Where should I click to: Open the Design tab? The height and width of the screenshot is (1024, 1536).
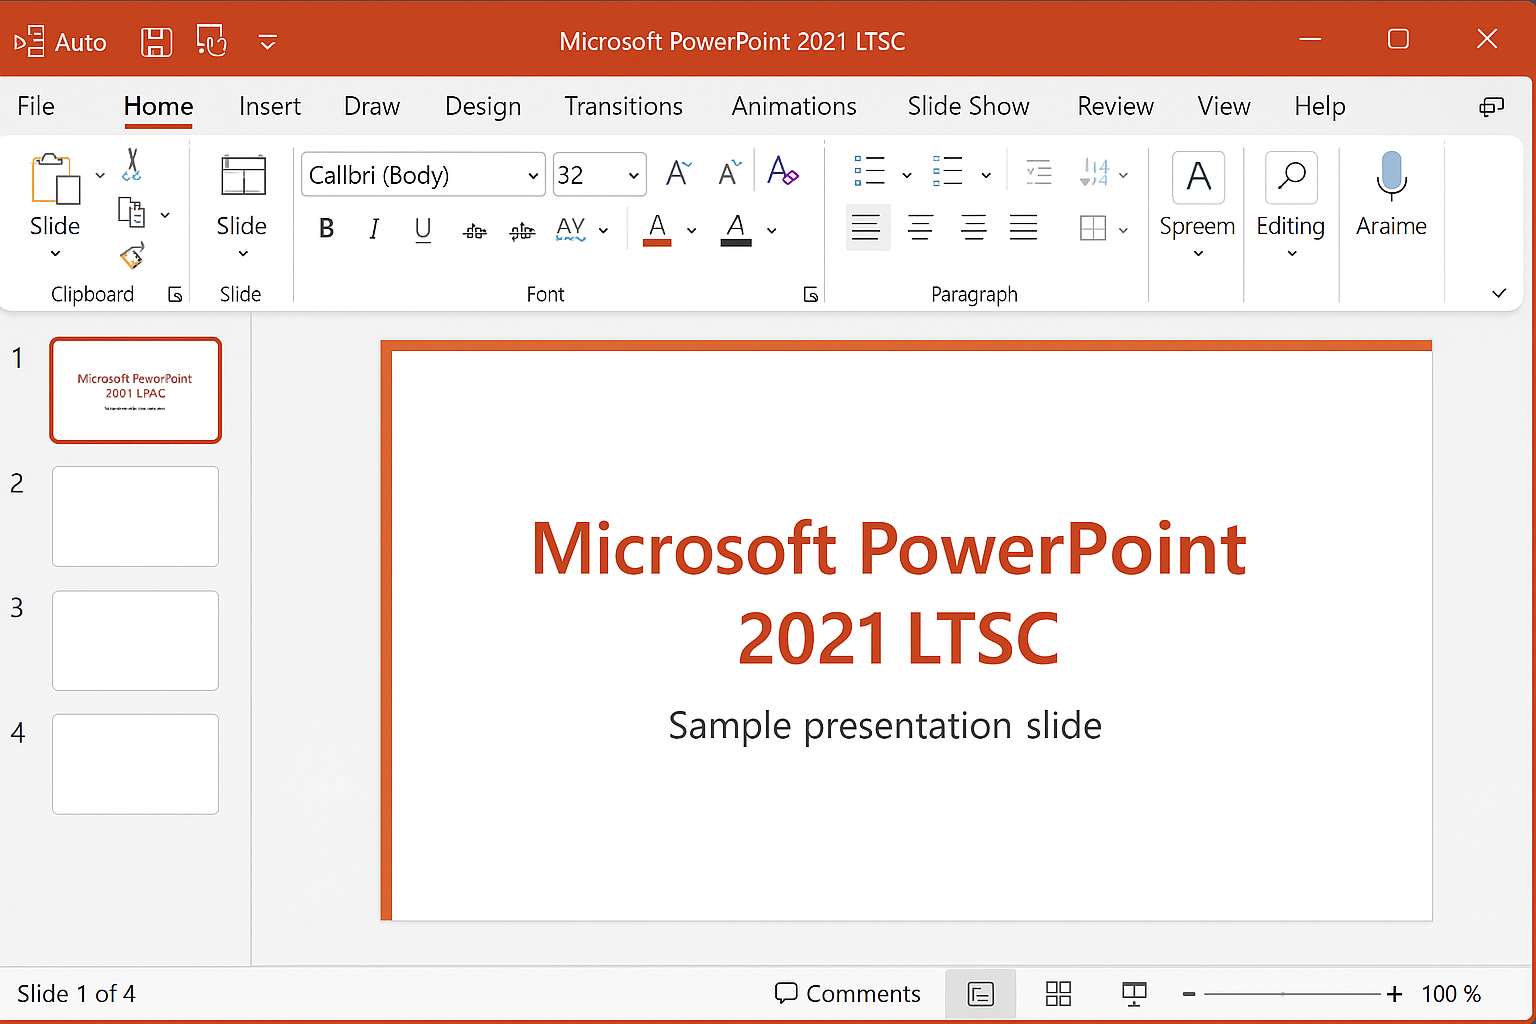pyautogui.click(x=483, y=106)
